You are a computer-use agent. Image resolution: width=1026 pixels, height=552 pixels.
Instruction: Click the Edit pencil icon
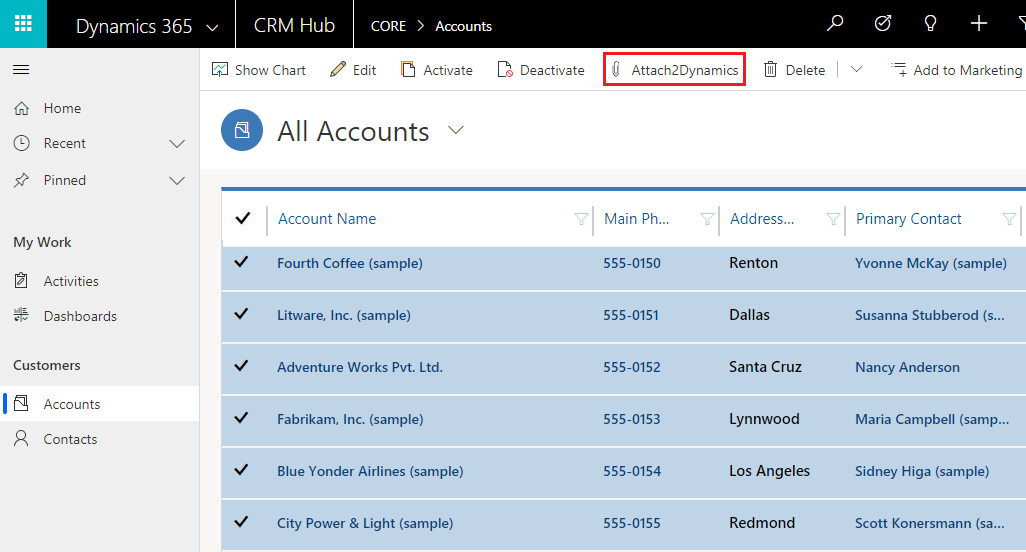(338, 69)
